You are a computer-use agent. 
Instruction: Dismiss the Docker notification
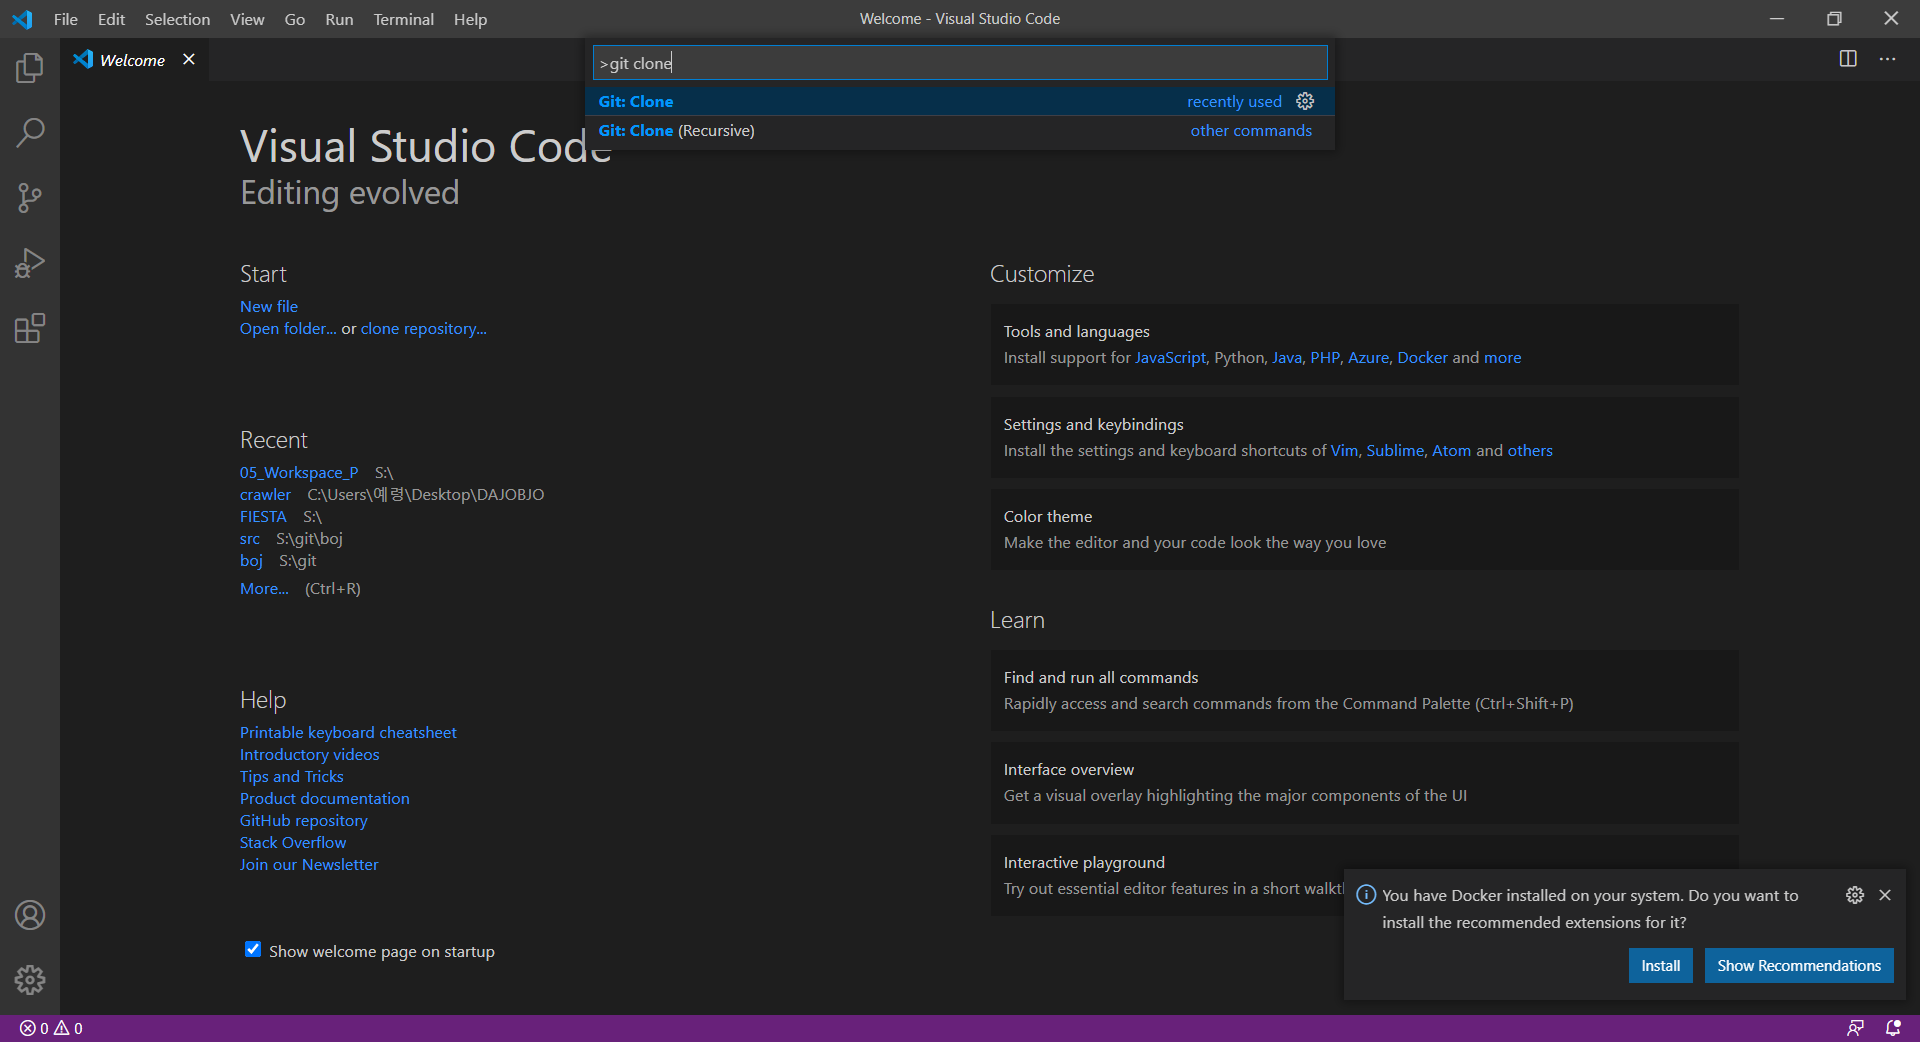pos(1885,895)
